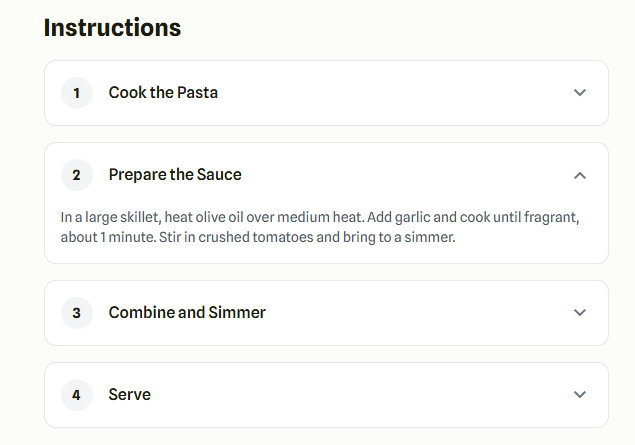Click the "Serve" step title
The image size is (635, 445).
click(130, 395)
